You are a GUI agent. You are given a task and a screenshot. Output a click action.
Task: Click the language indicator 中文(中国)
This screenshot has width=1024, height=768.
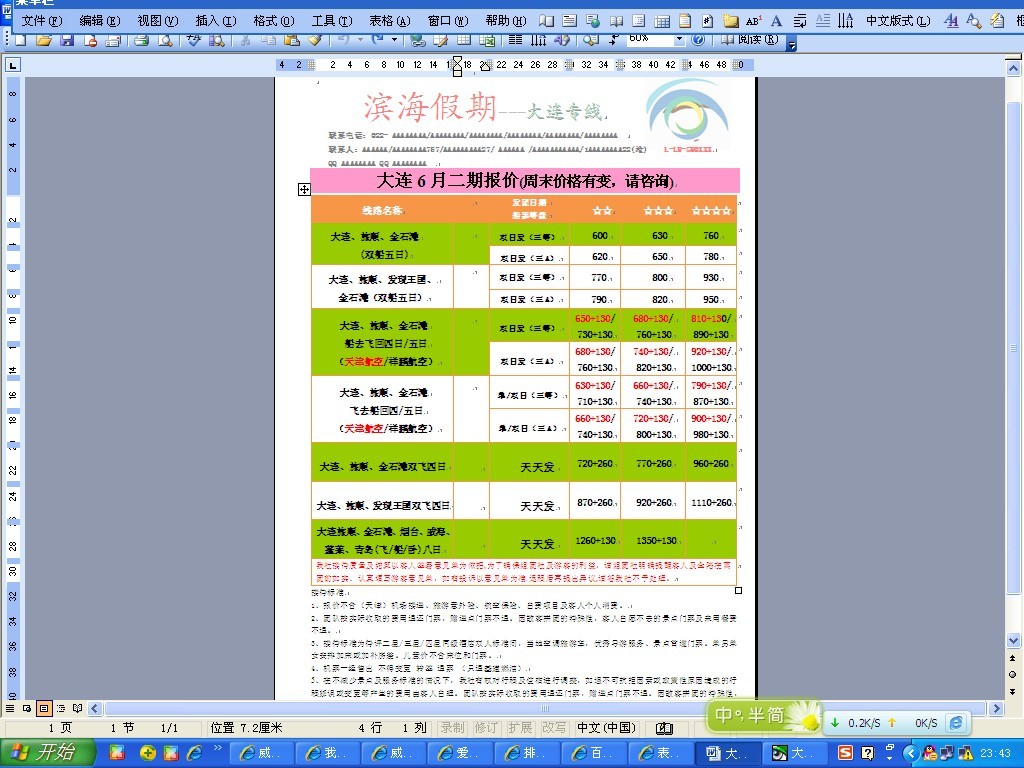tap(606, 728)
